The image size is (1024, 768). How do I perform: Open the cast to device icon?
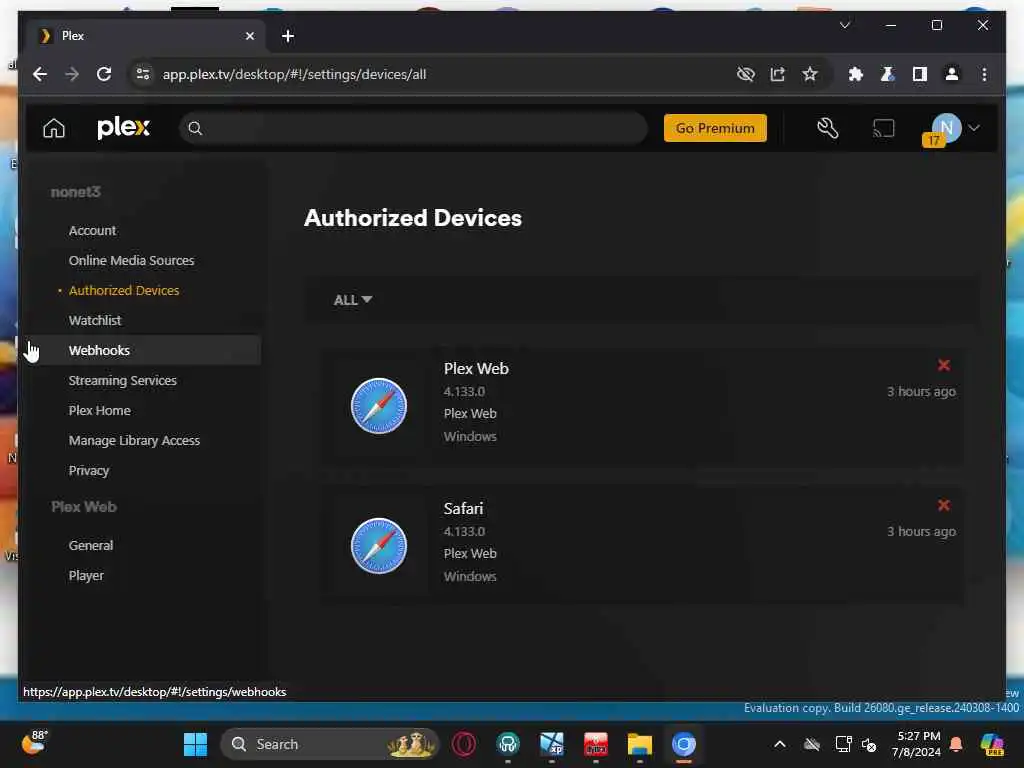coord(884,128)
